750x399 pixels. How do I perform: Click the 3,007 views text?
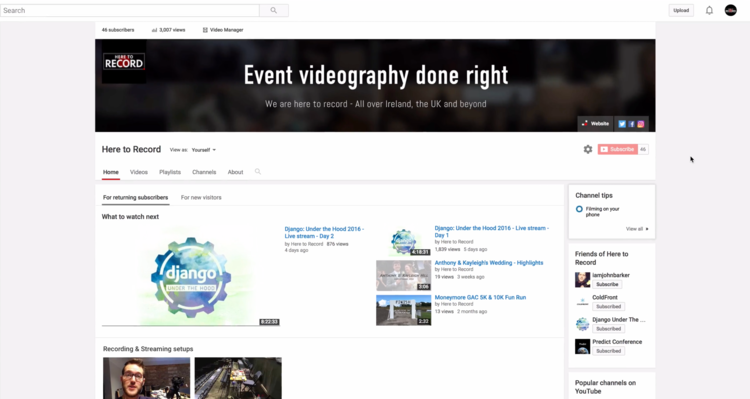(x=172, y=30)
